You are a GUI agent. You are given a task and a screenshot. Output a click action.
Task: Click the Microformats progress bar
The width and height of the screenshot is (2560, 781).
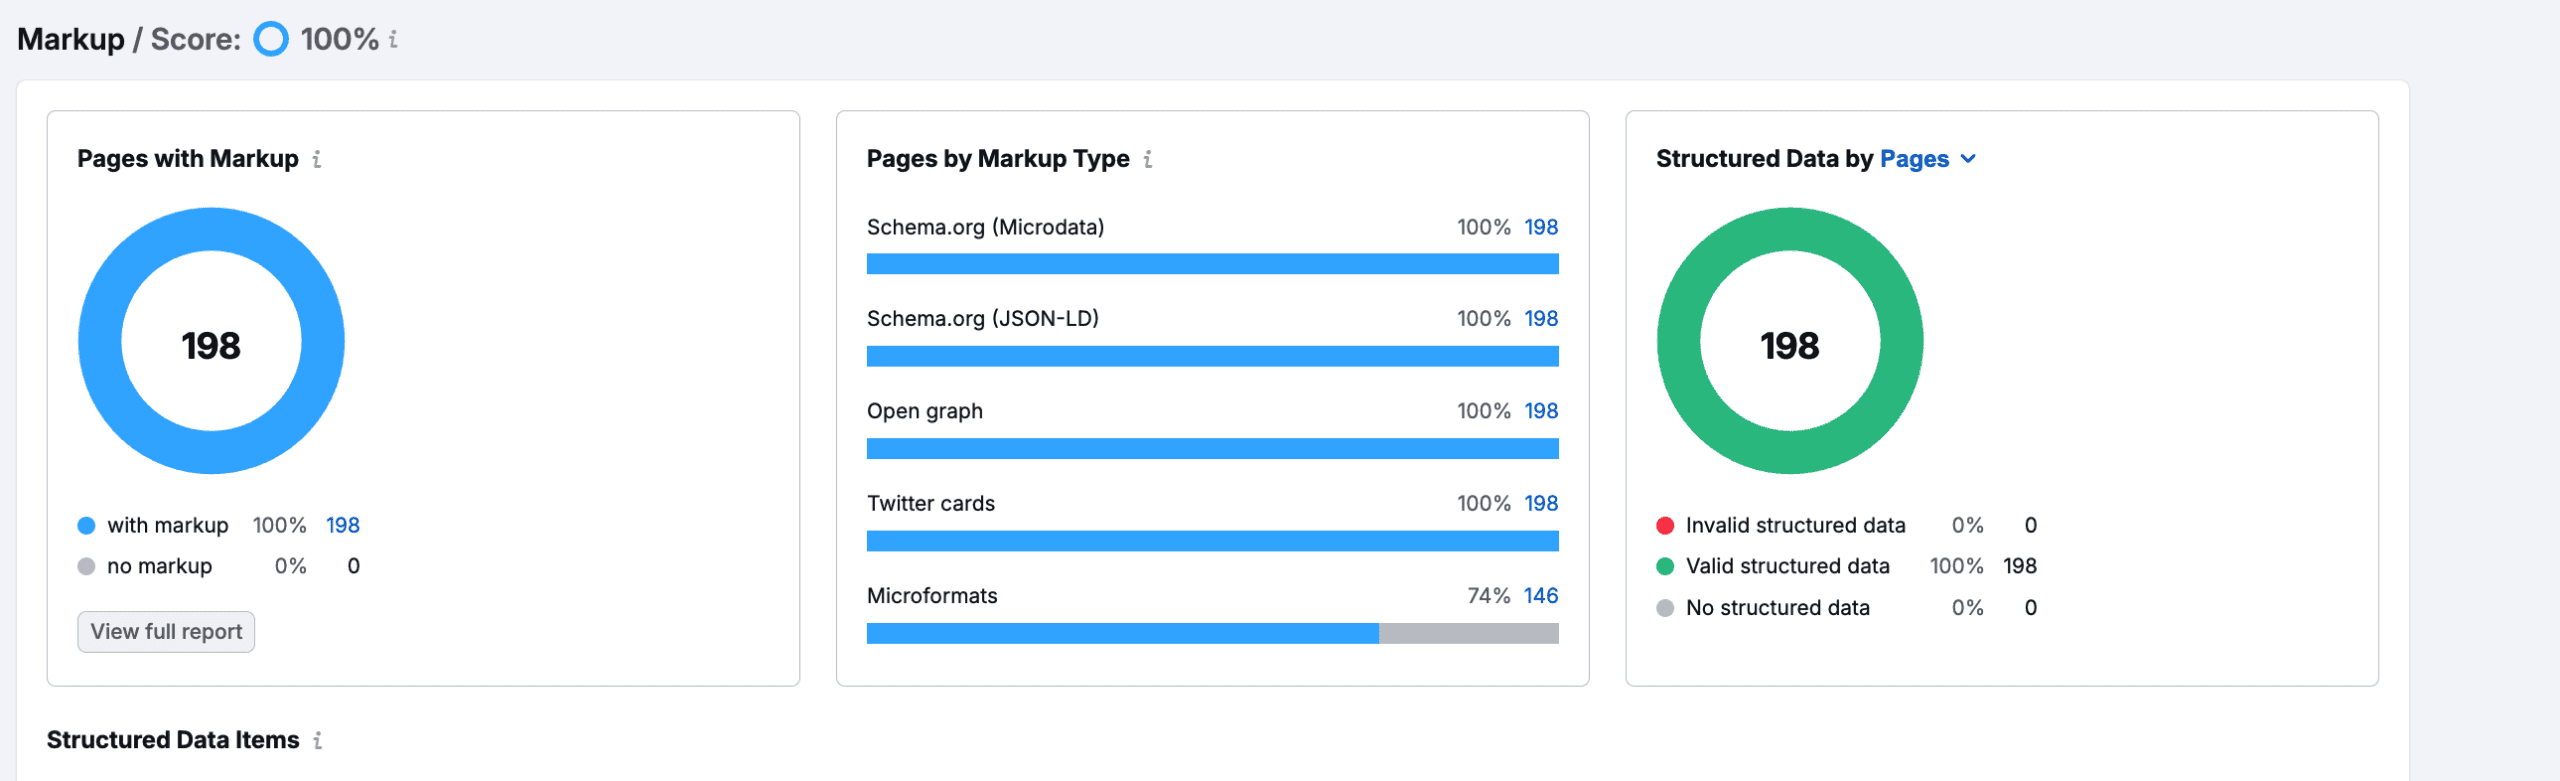click(1212, 633)
